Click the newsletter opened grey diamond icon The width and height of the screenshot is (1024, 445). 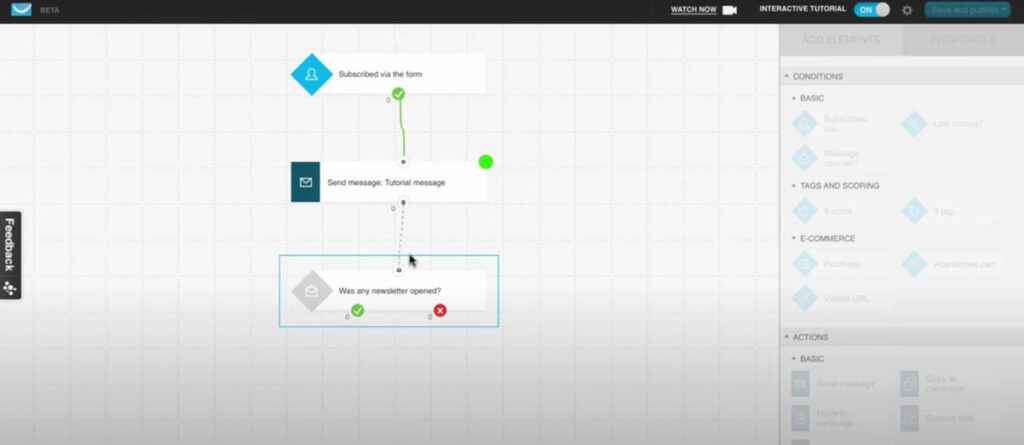click(312, 291)
